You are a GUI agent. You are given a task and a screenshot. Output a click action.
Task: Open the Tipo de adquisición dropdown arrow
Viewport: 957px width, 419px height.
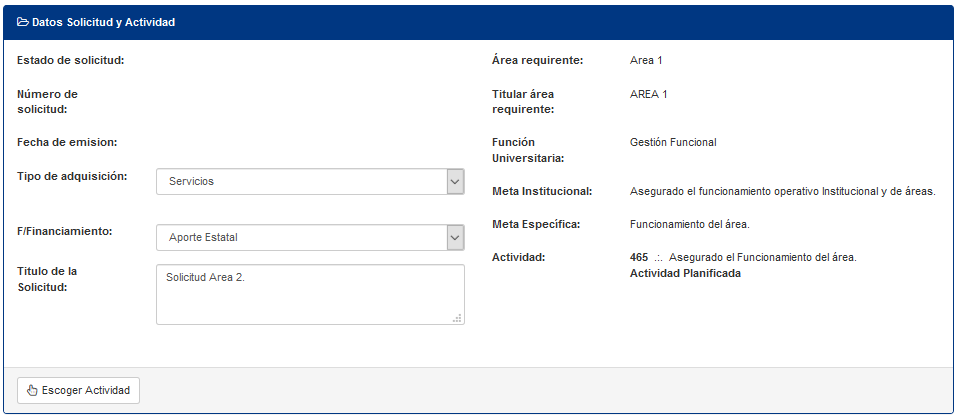point(455,182)
